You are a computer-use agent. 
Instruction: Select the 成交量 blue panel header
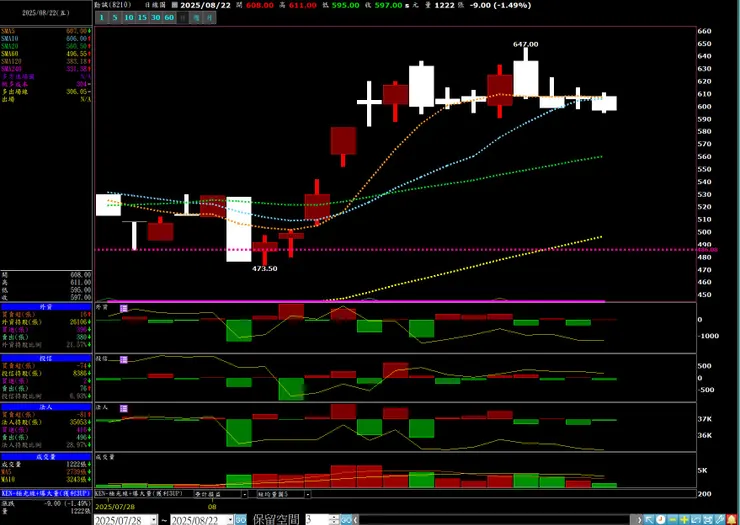point(46,457)
